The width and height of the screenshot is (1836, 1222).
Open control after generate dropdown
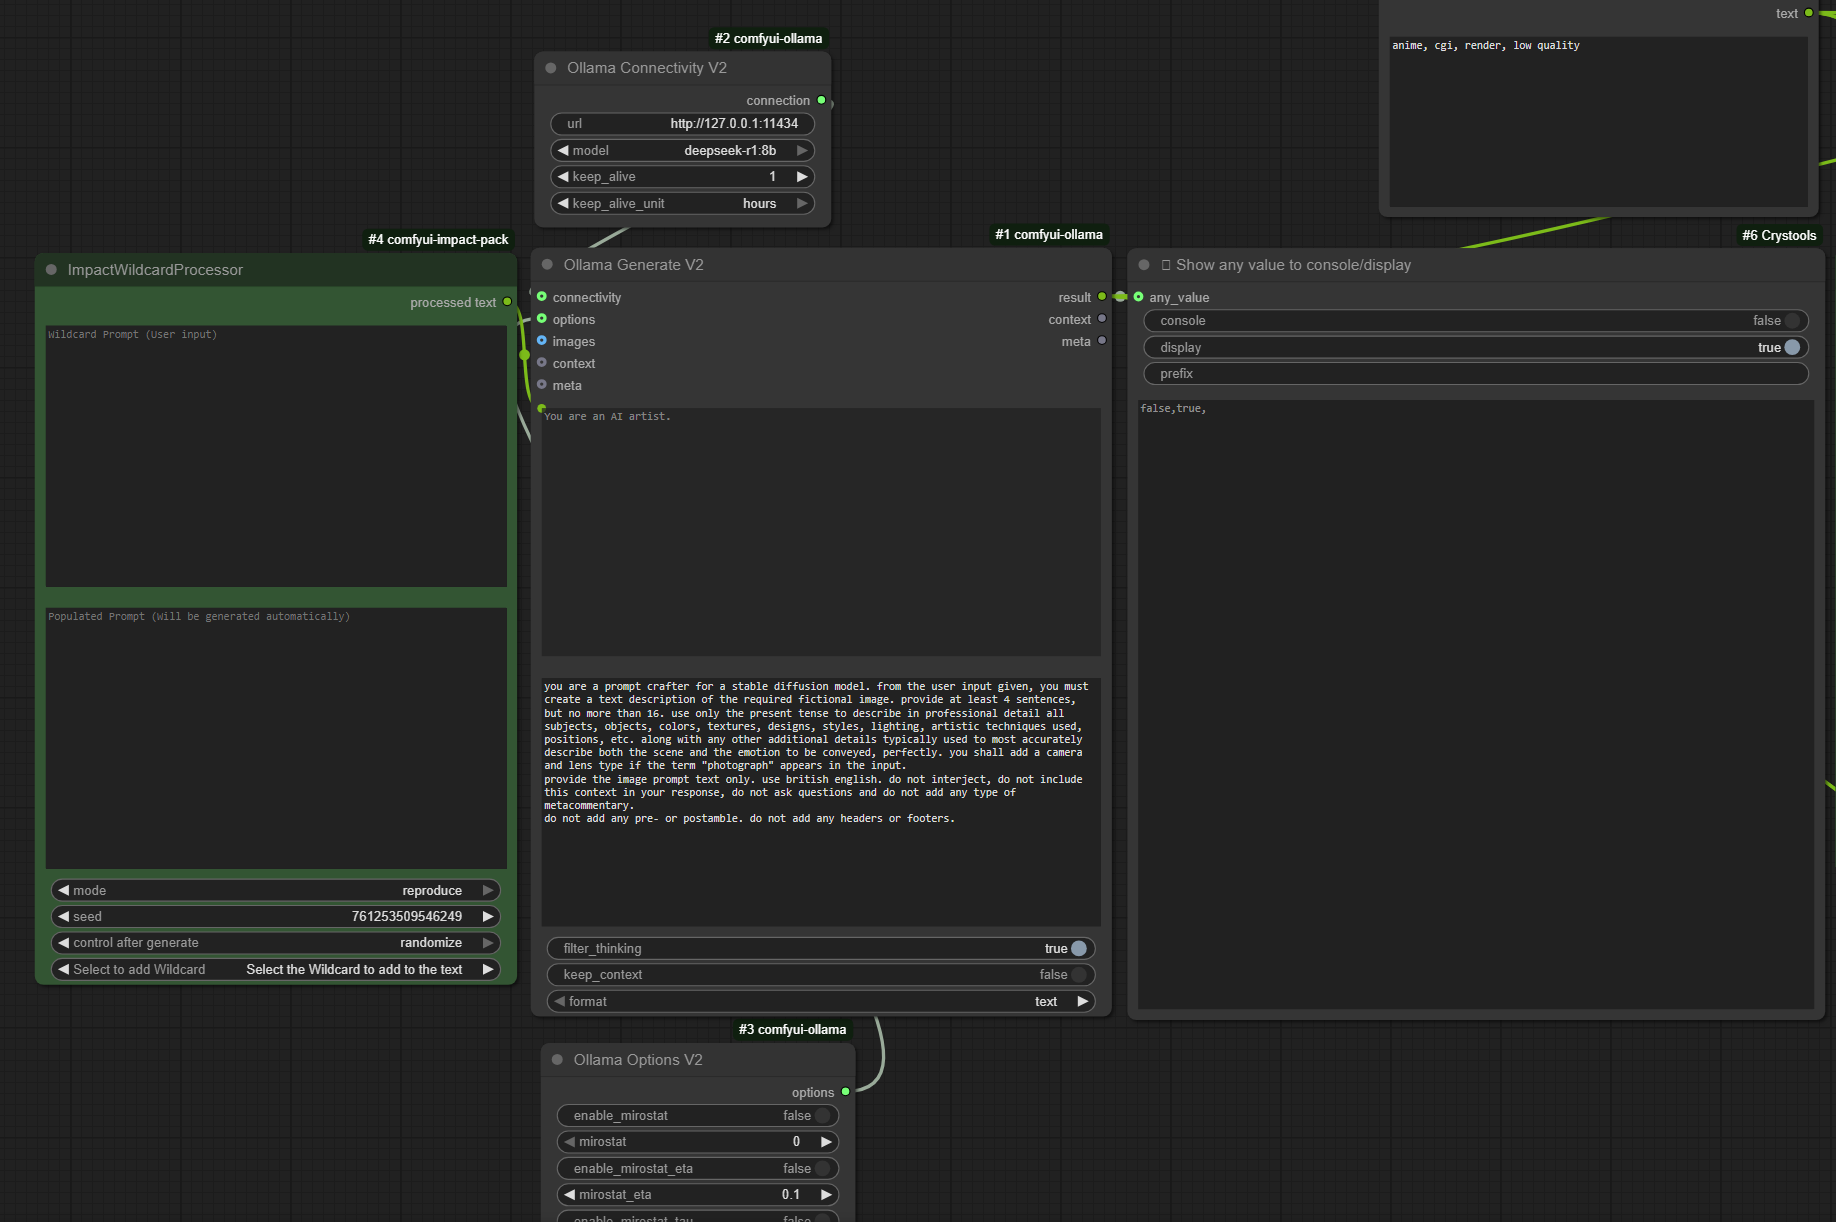pyautogui.click(x=276, y=943)
